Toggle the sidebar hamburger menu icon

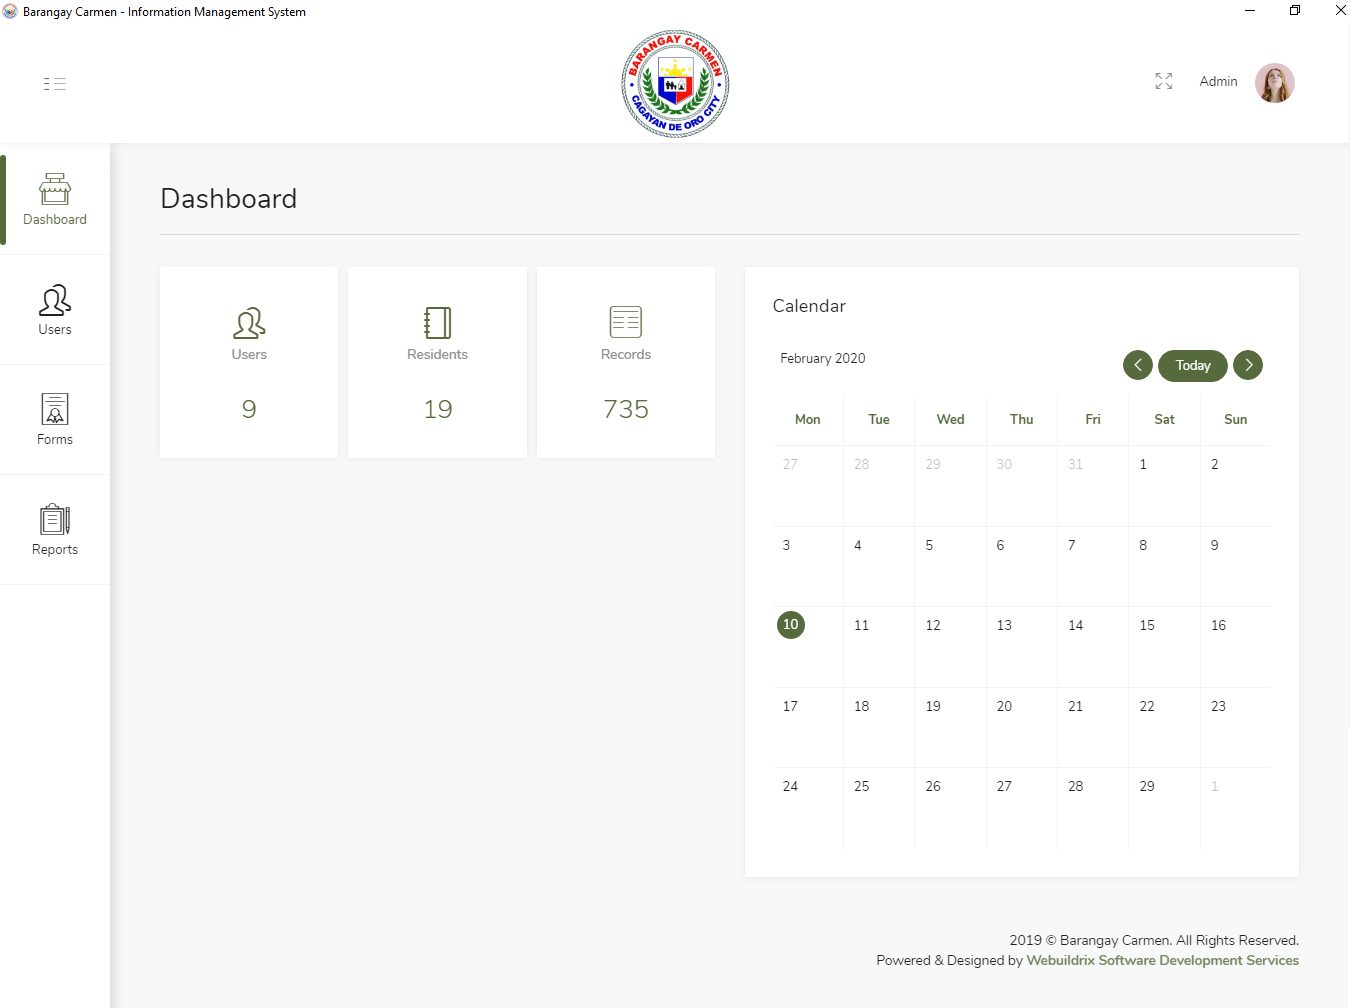(55, 84)
